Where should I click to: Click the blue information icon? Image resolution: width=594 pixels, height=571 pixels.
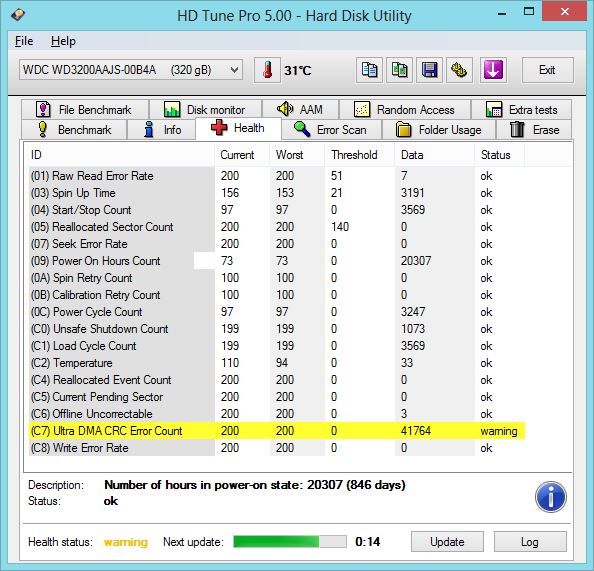click(550, 497)
